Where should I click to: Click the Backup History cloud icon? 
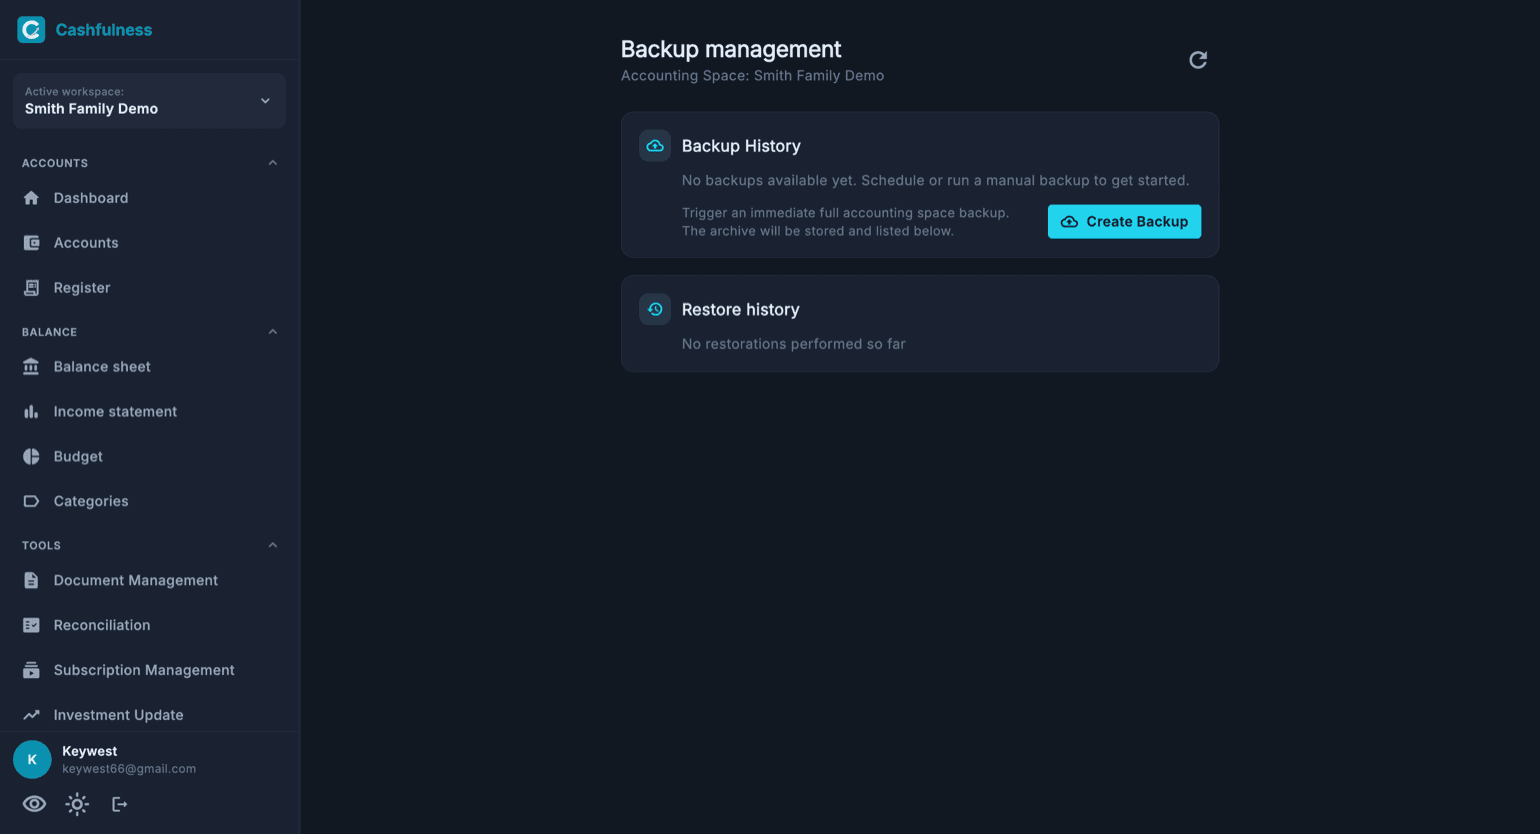pyautogui.click(x=655, y=146)
